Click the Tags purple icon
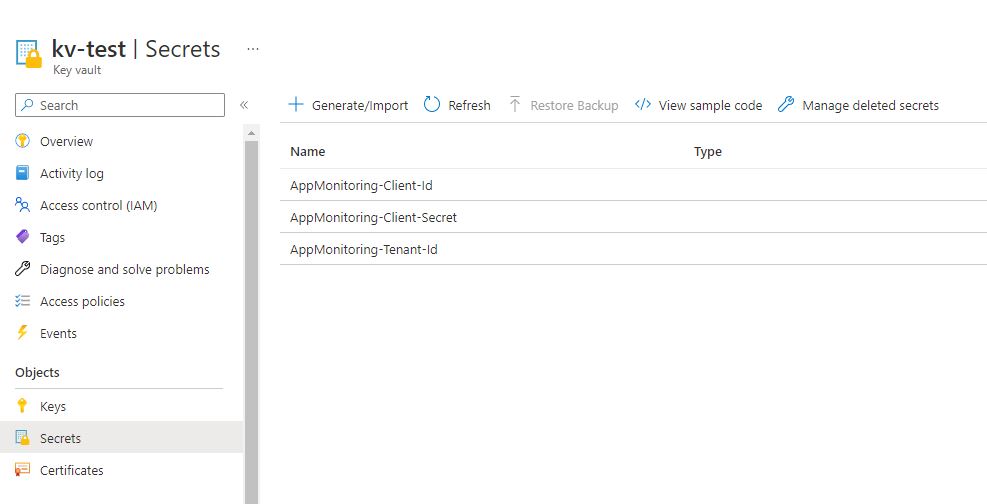 point(23,237)
